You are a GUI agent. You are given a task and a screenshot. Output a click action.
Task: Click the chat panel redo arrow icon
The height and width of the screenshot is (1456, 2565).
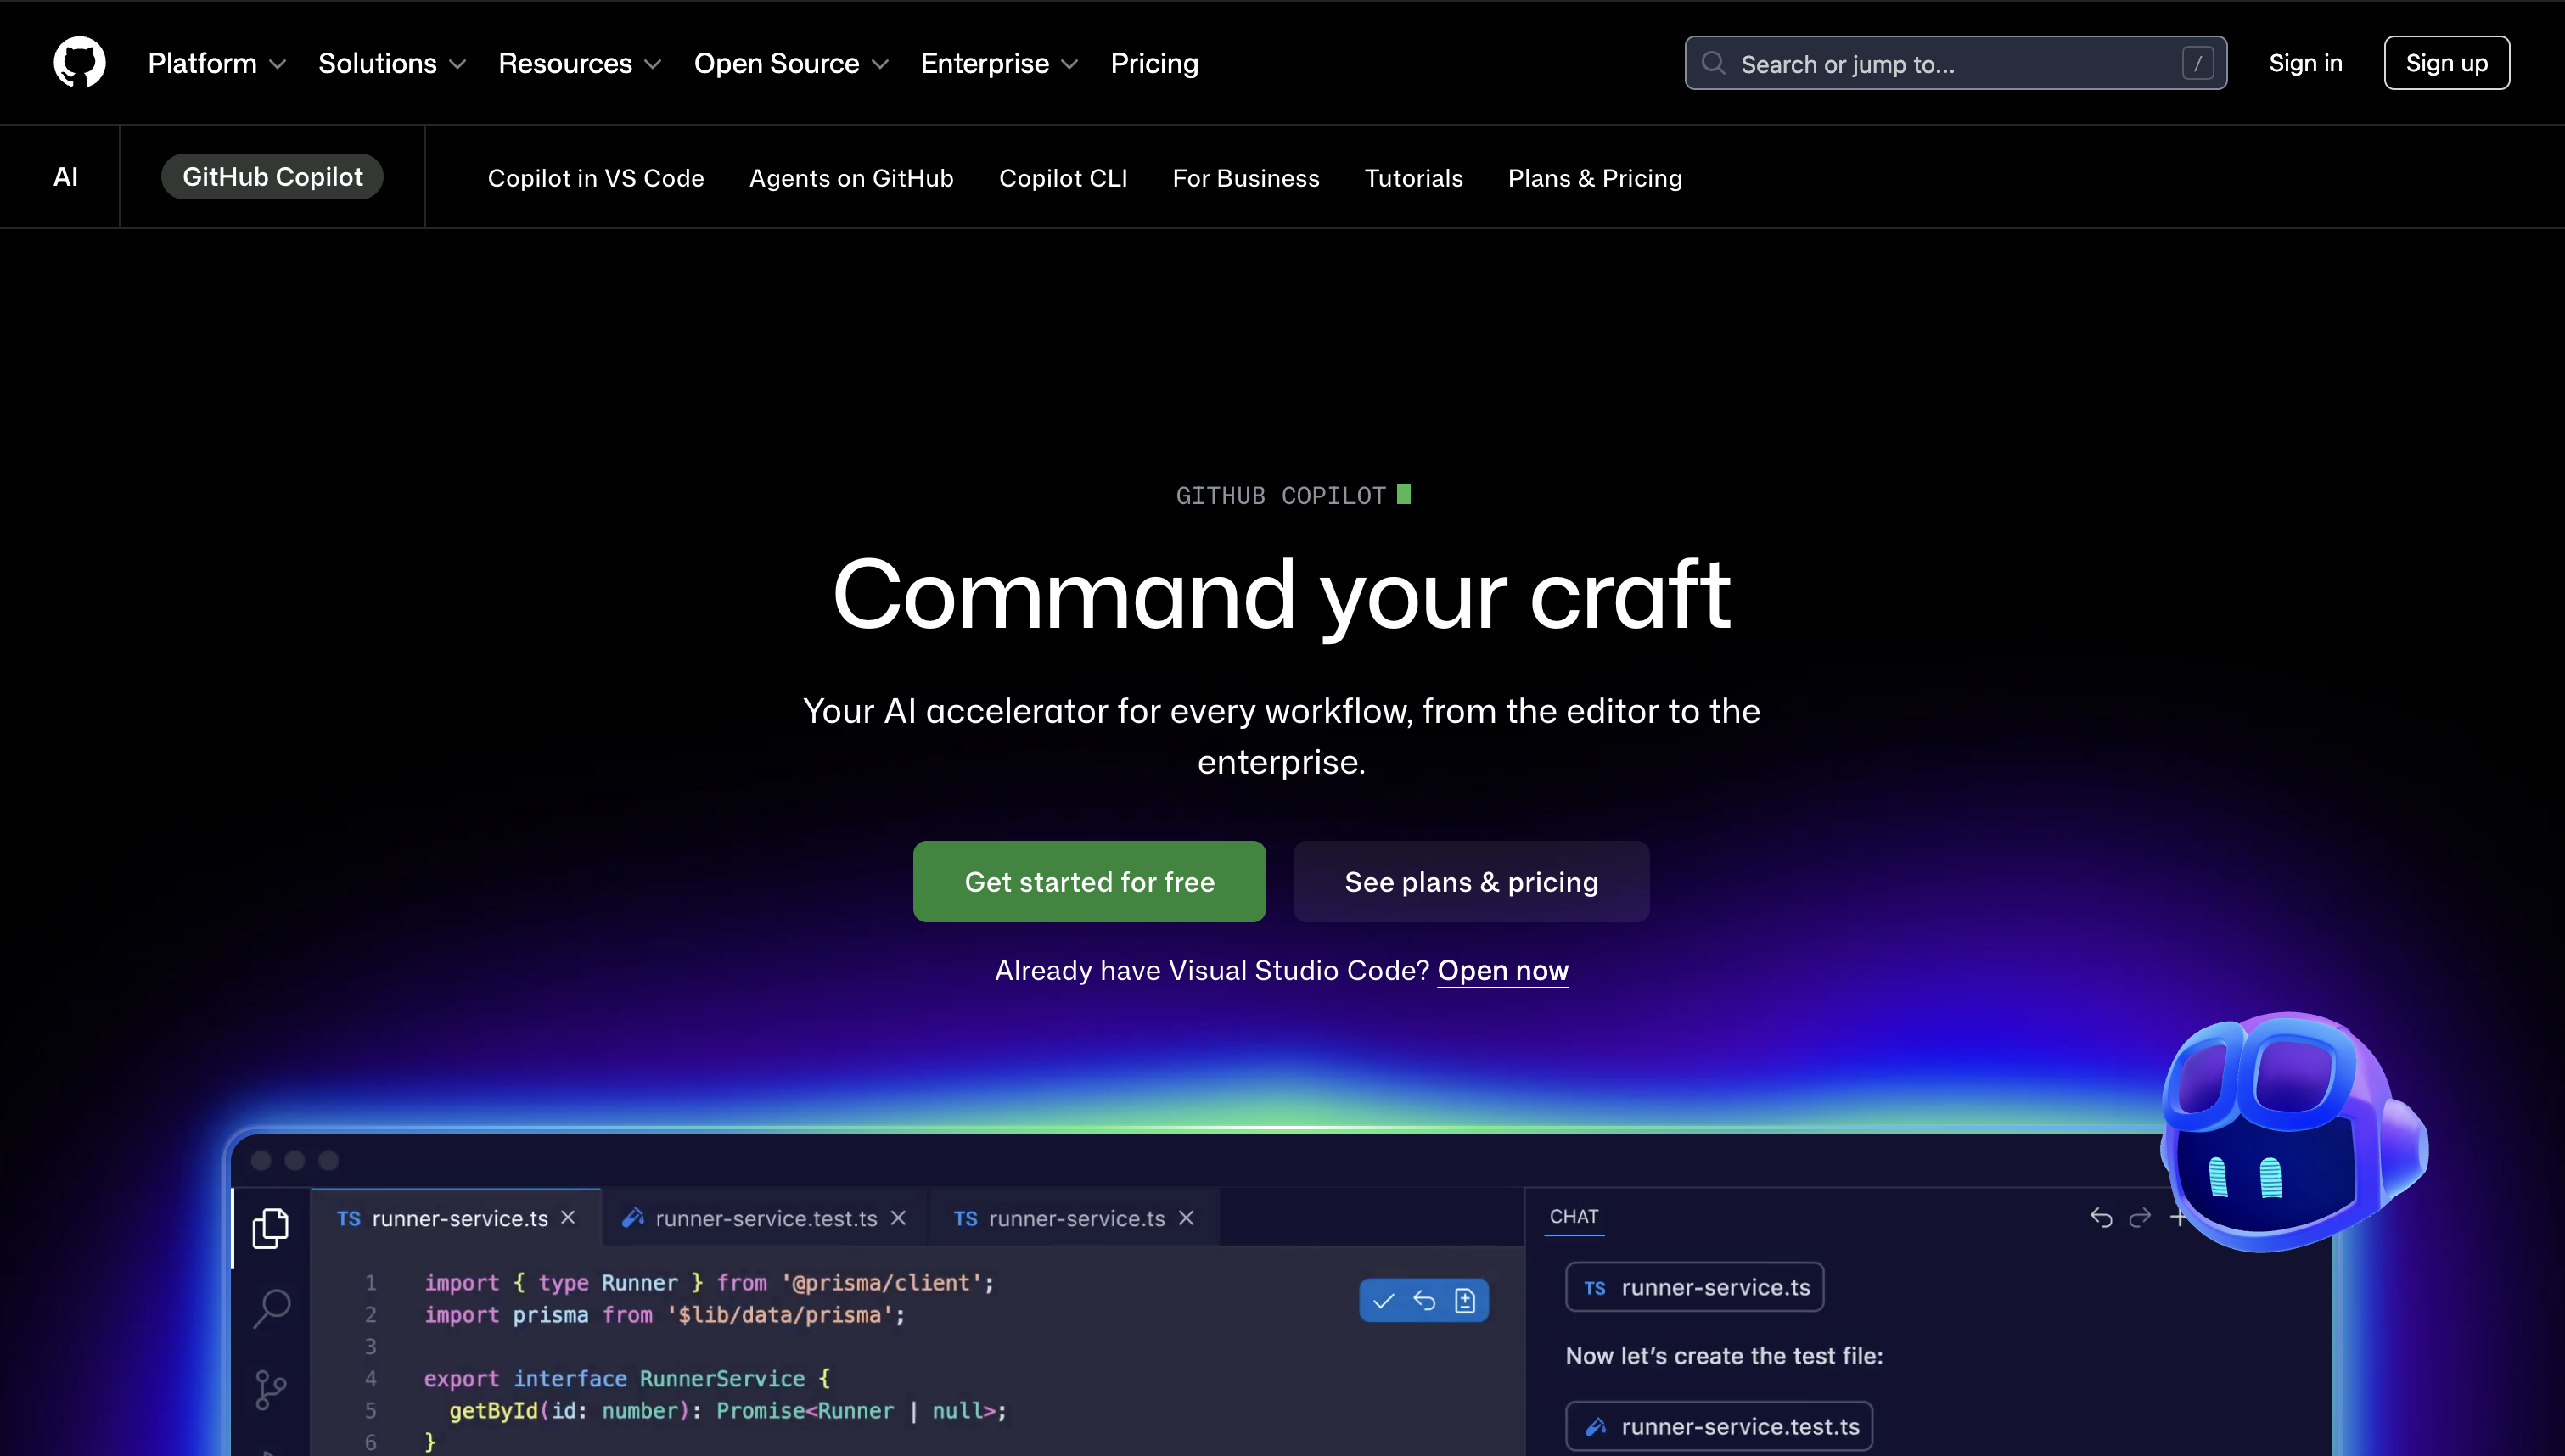(2140, 1218)
